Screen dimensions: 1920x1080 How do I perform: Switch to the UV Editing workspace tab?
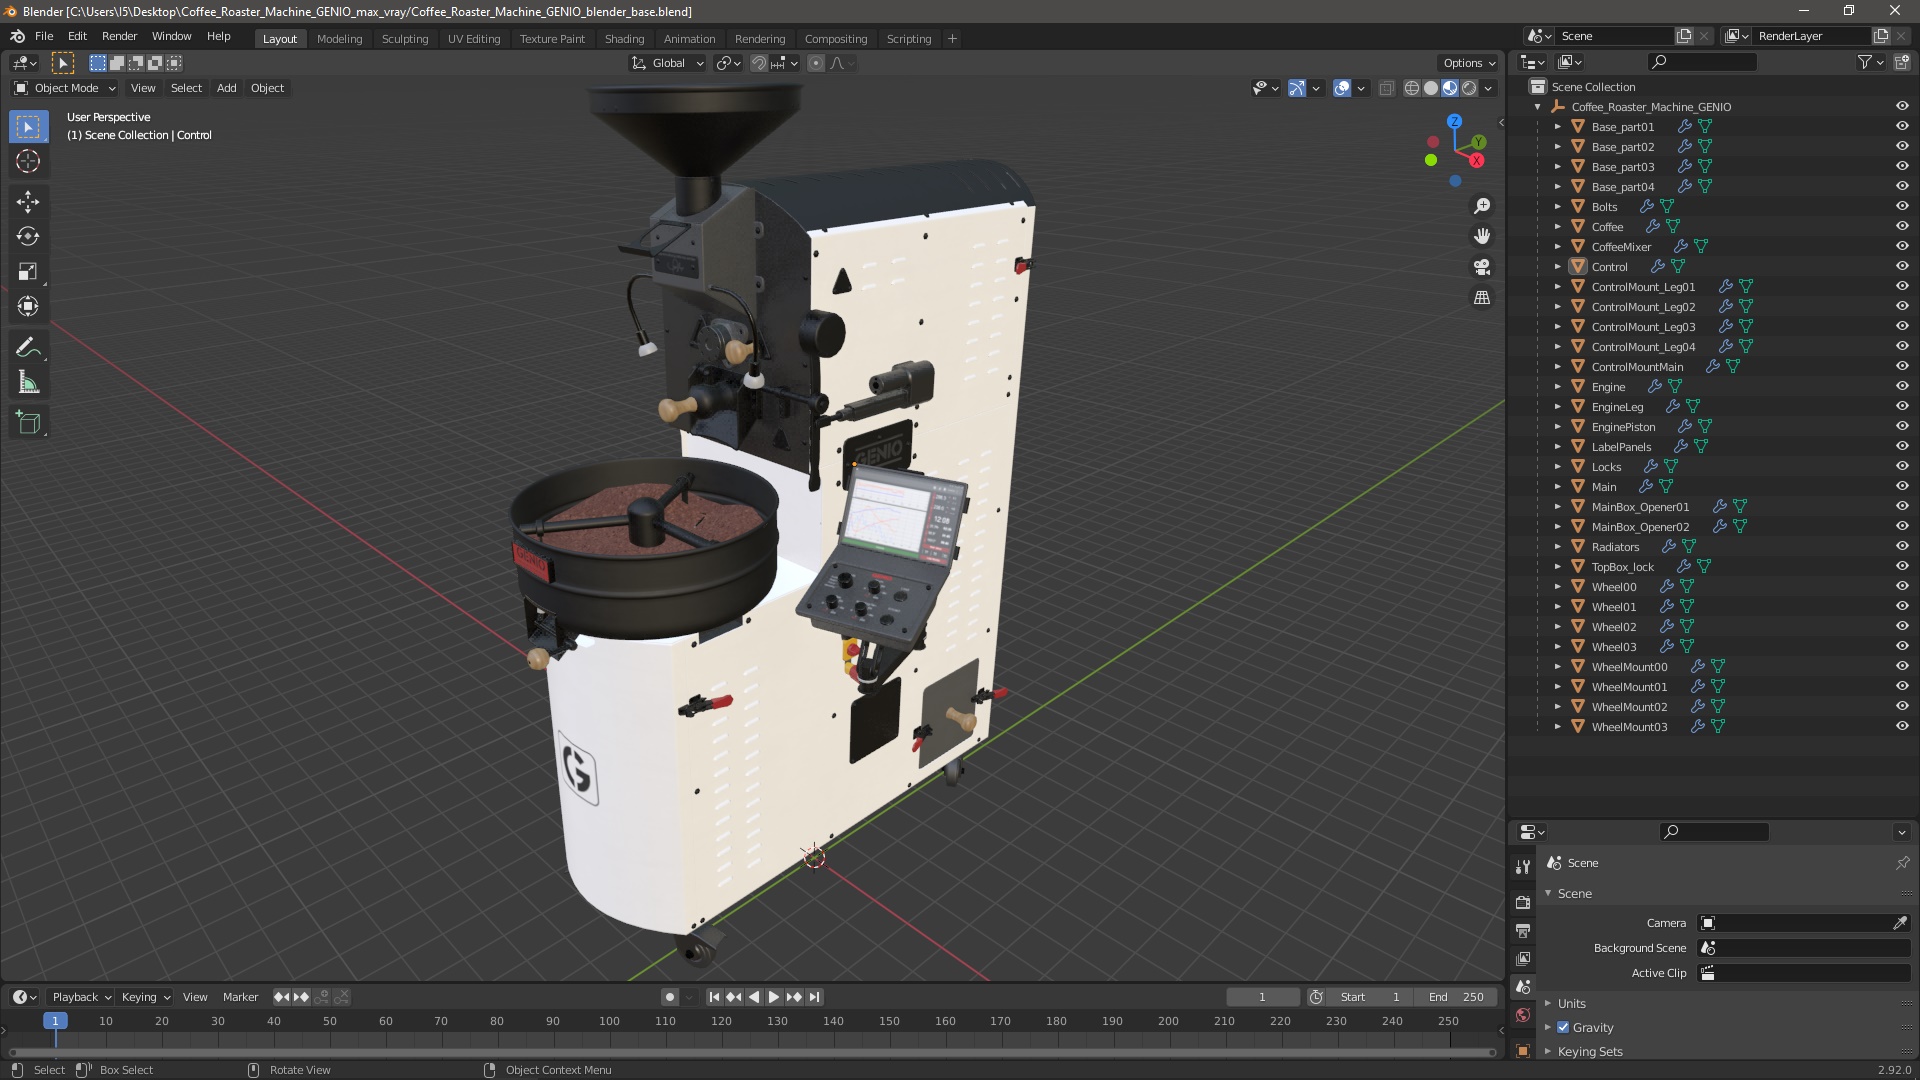point(474,39)
